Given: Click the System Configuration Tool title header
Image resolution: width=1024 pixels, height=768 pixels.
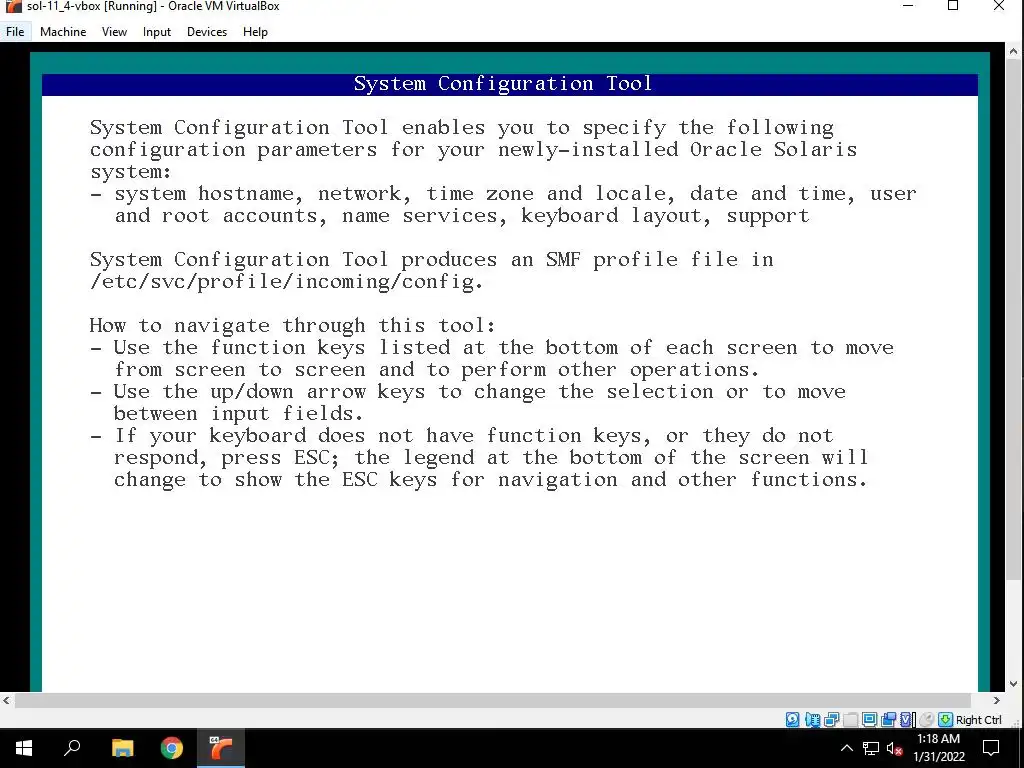Looking at the screenshot, I should click(x=503, y=84).
